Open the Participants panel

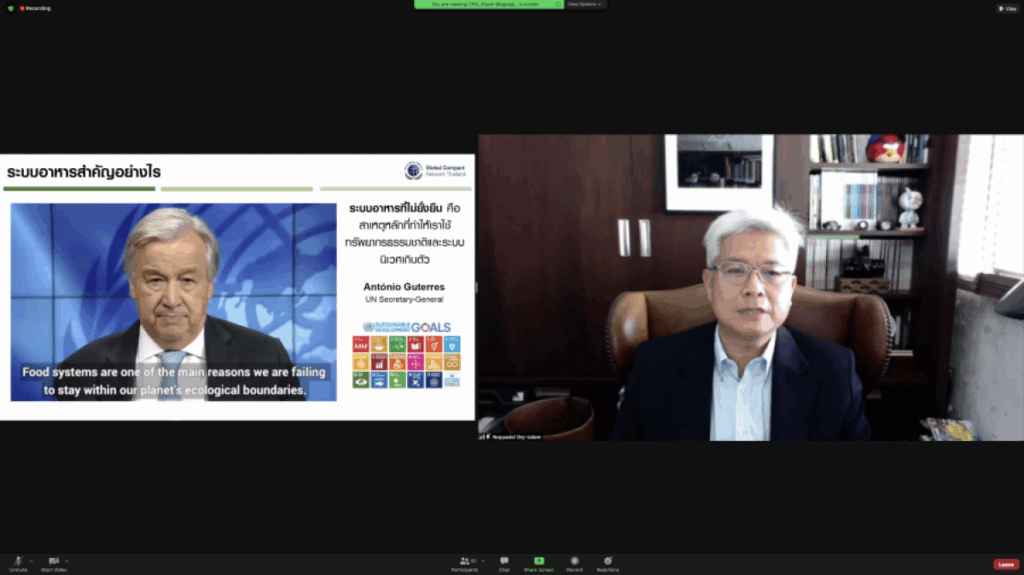pyautogui.click(x=464, y=563)
